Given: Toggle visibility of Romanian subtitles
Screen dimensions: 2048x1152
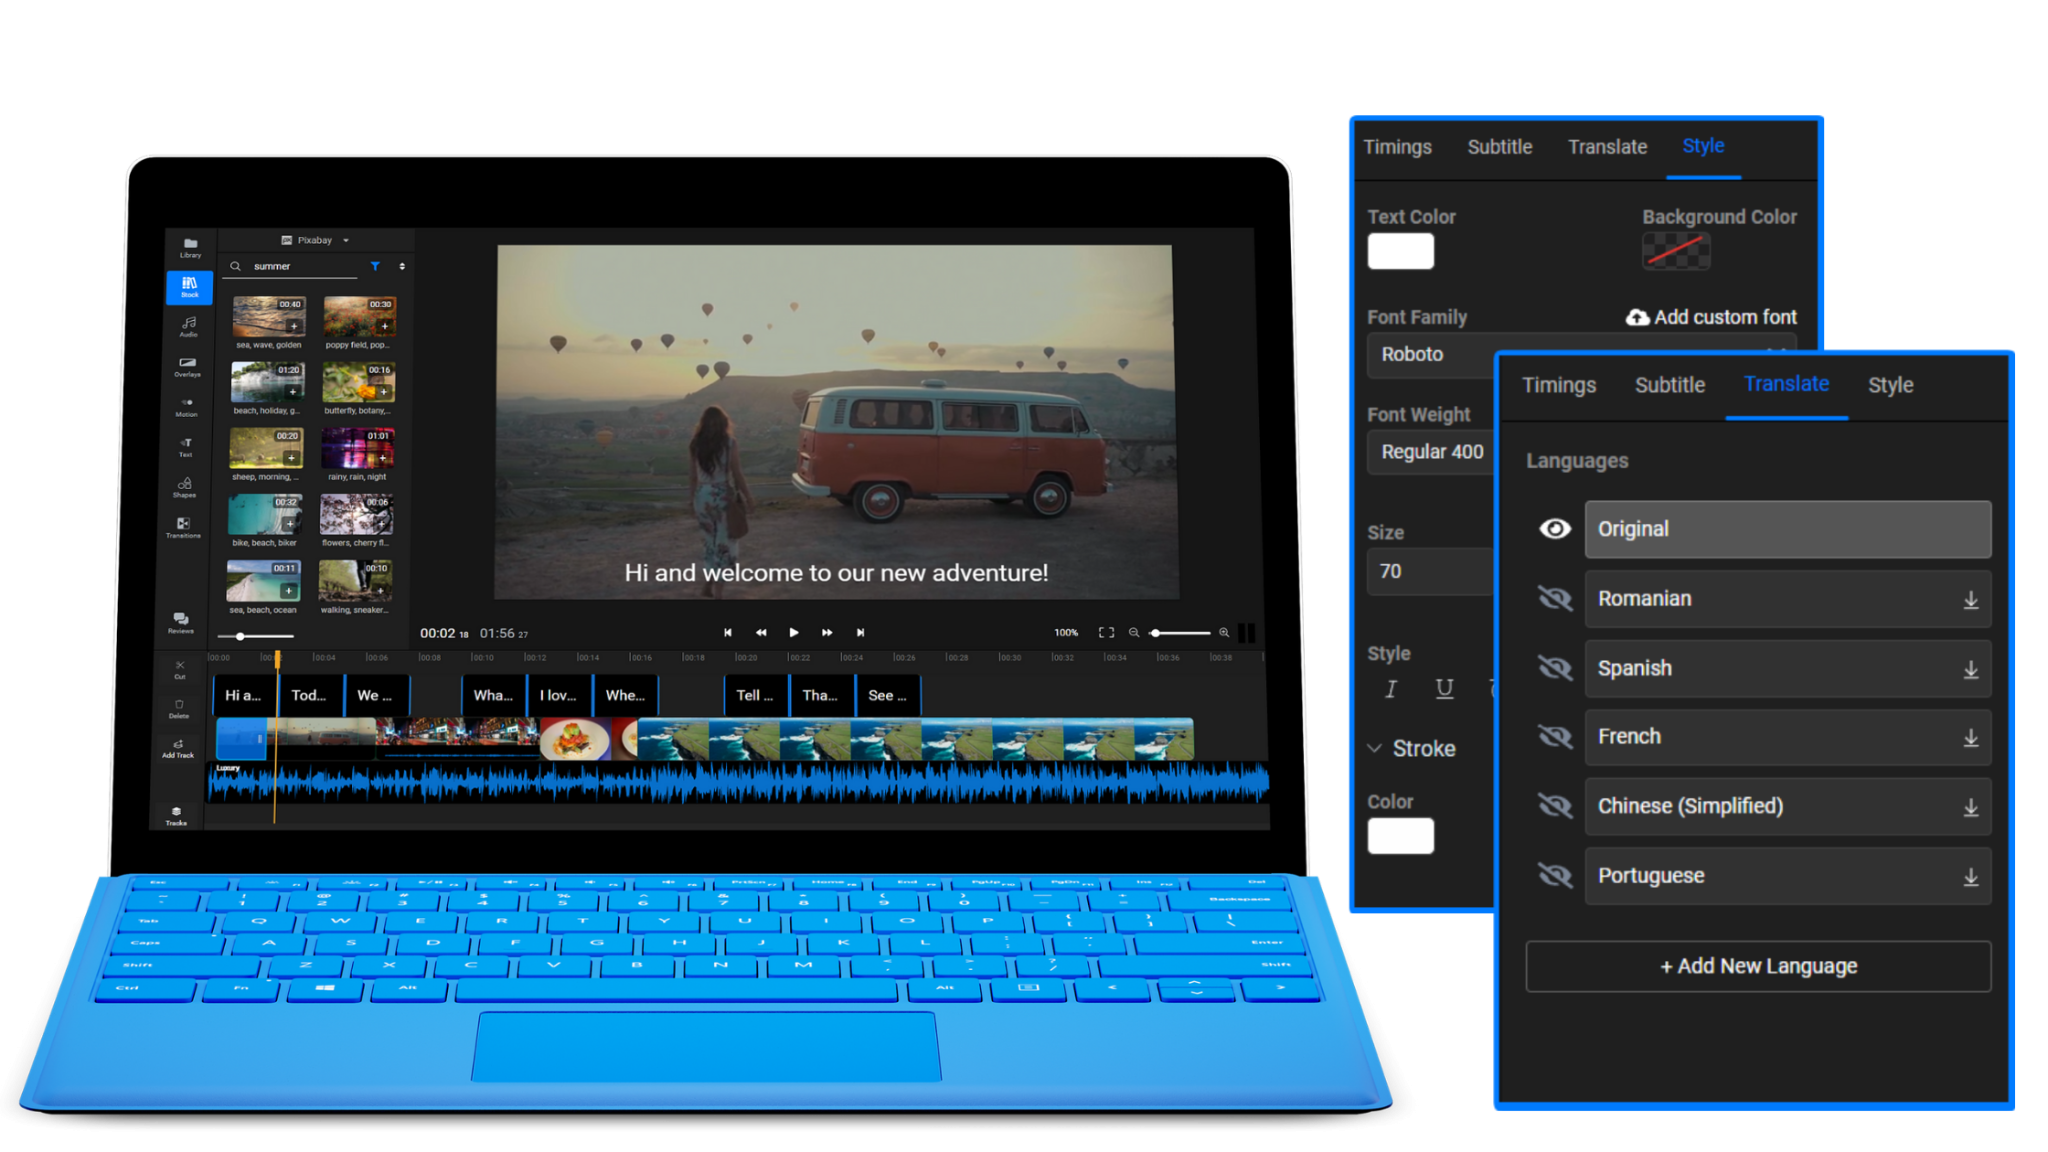Looking at the screenshot, I should (1554, 598).
